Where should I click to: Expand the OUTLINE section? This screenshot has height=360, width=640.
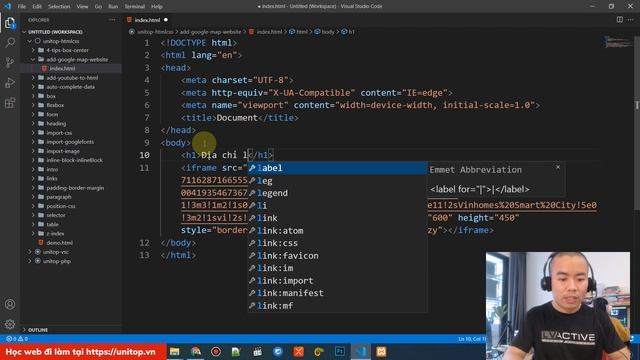(x=38, y=330)
